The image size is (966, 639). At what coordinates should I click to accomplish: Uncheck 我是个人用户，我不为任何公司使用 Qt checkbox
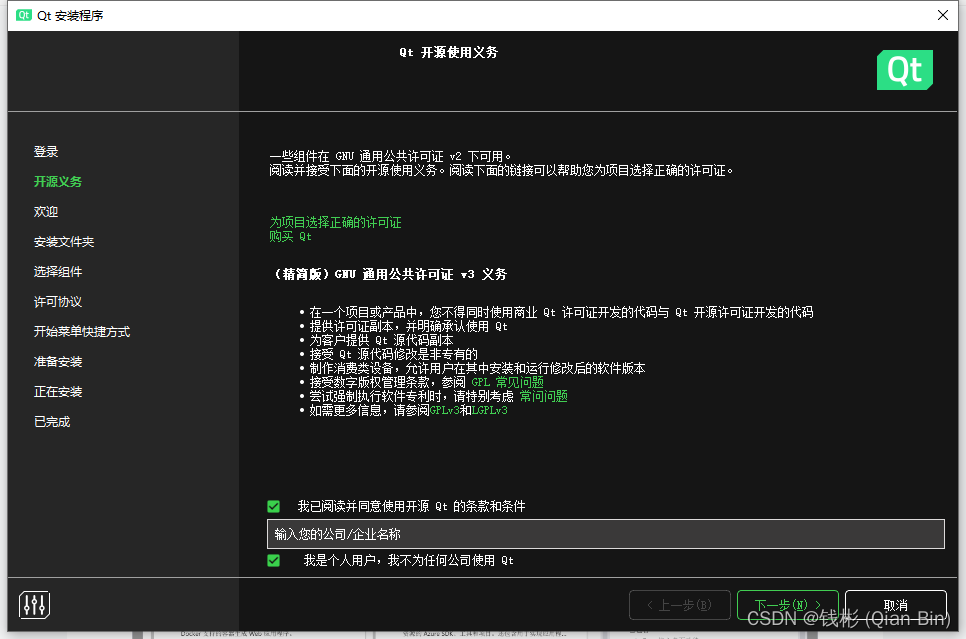[274, 561]
